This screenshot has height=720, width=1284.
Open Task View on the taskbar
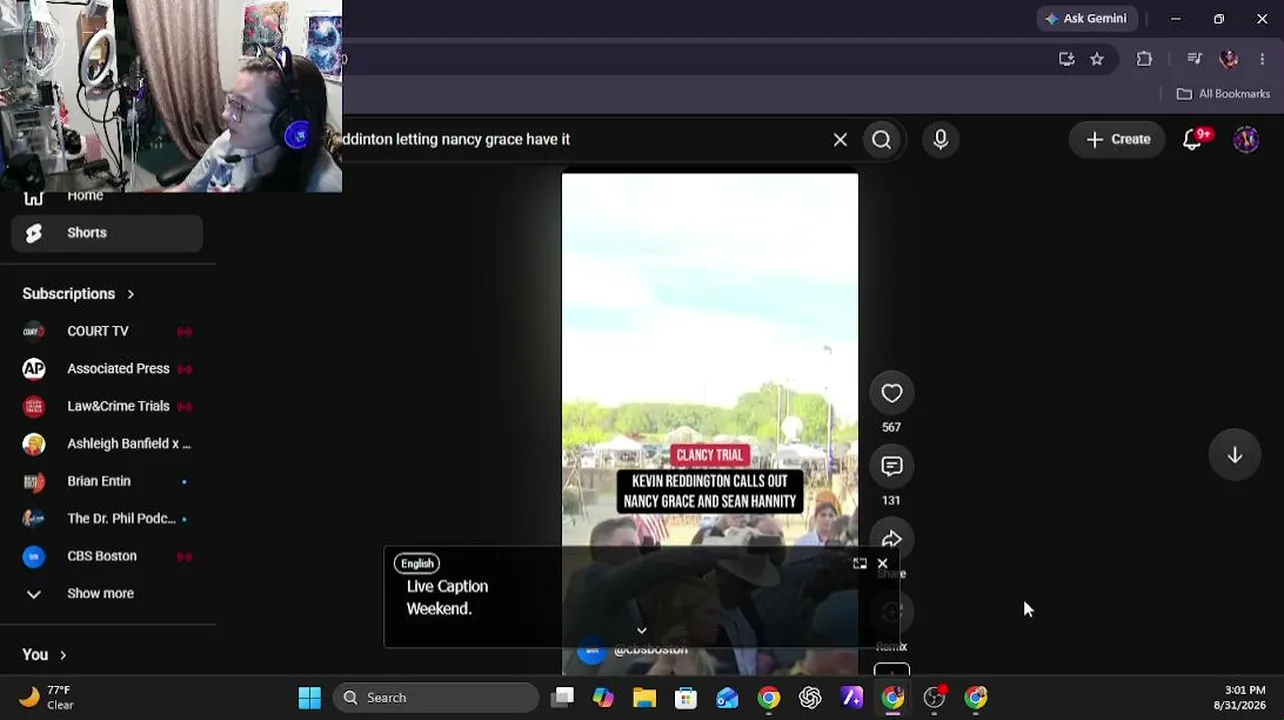pyautogui.click(x=562, y=698)
